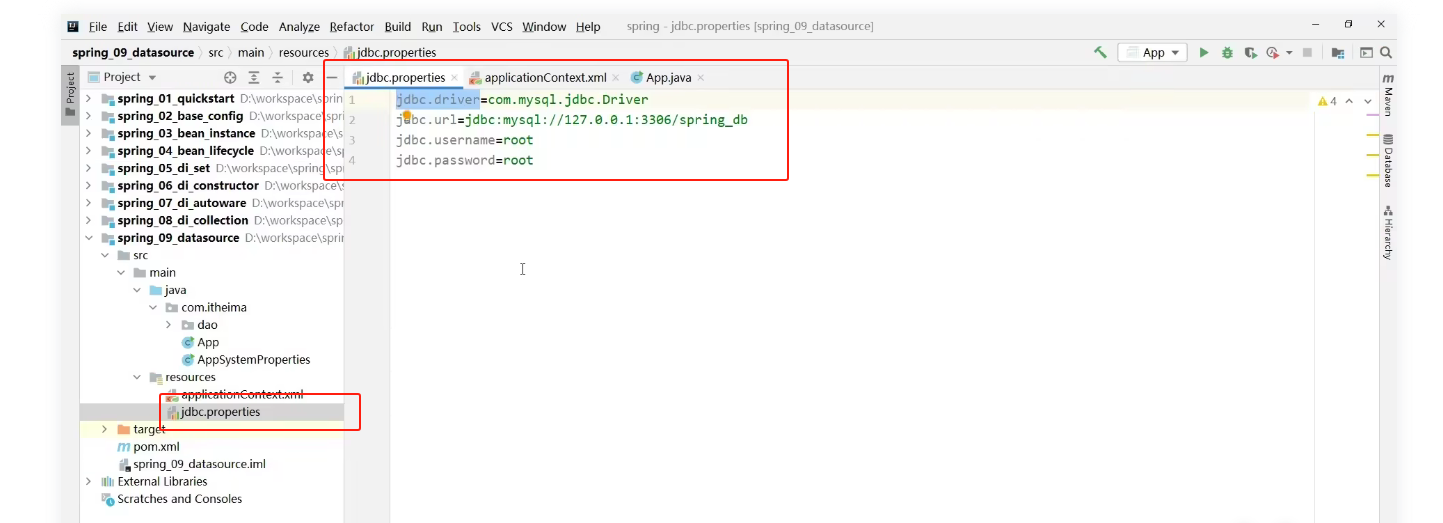The height and width of the screenshot is (523, 1443).
Task: Open the Build menu
Action: point(398,27)
